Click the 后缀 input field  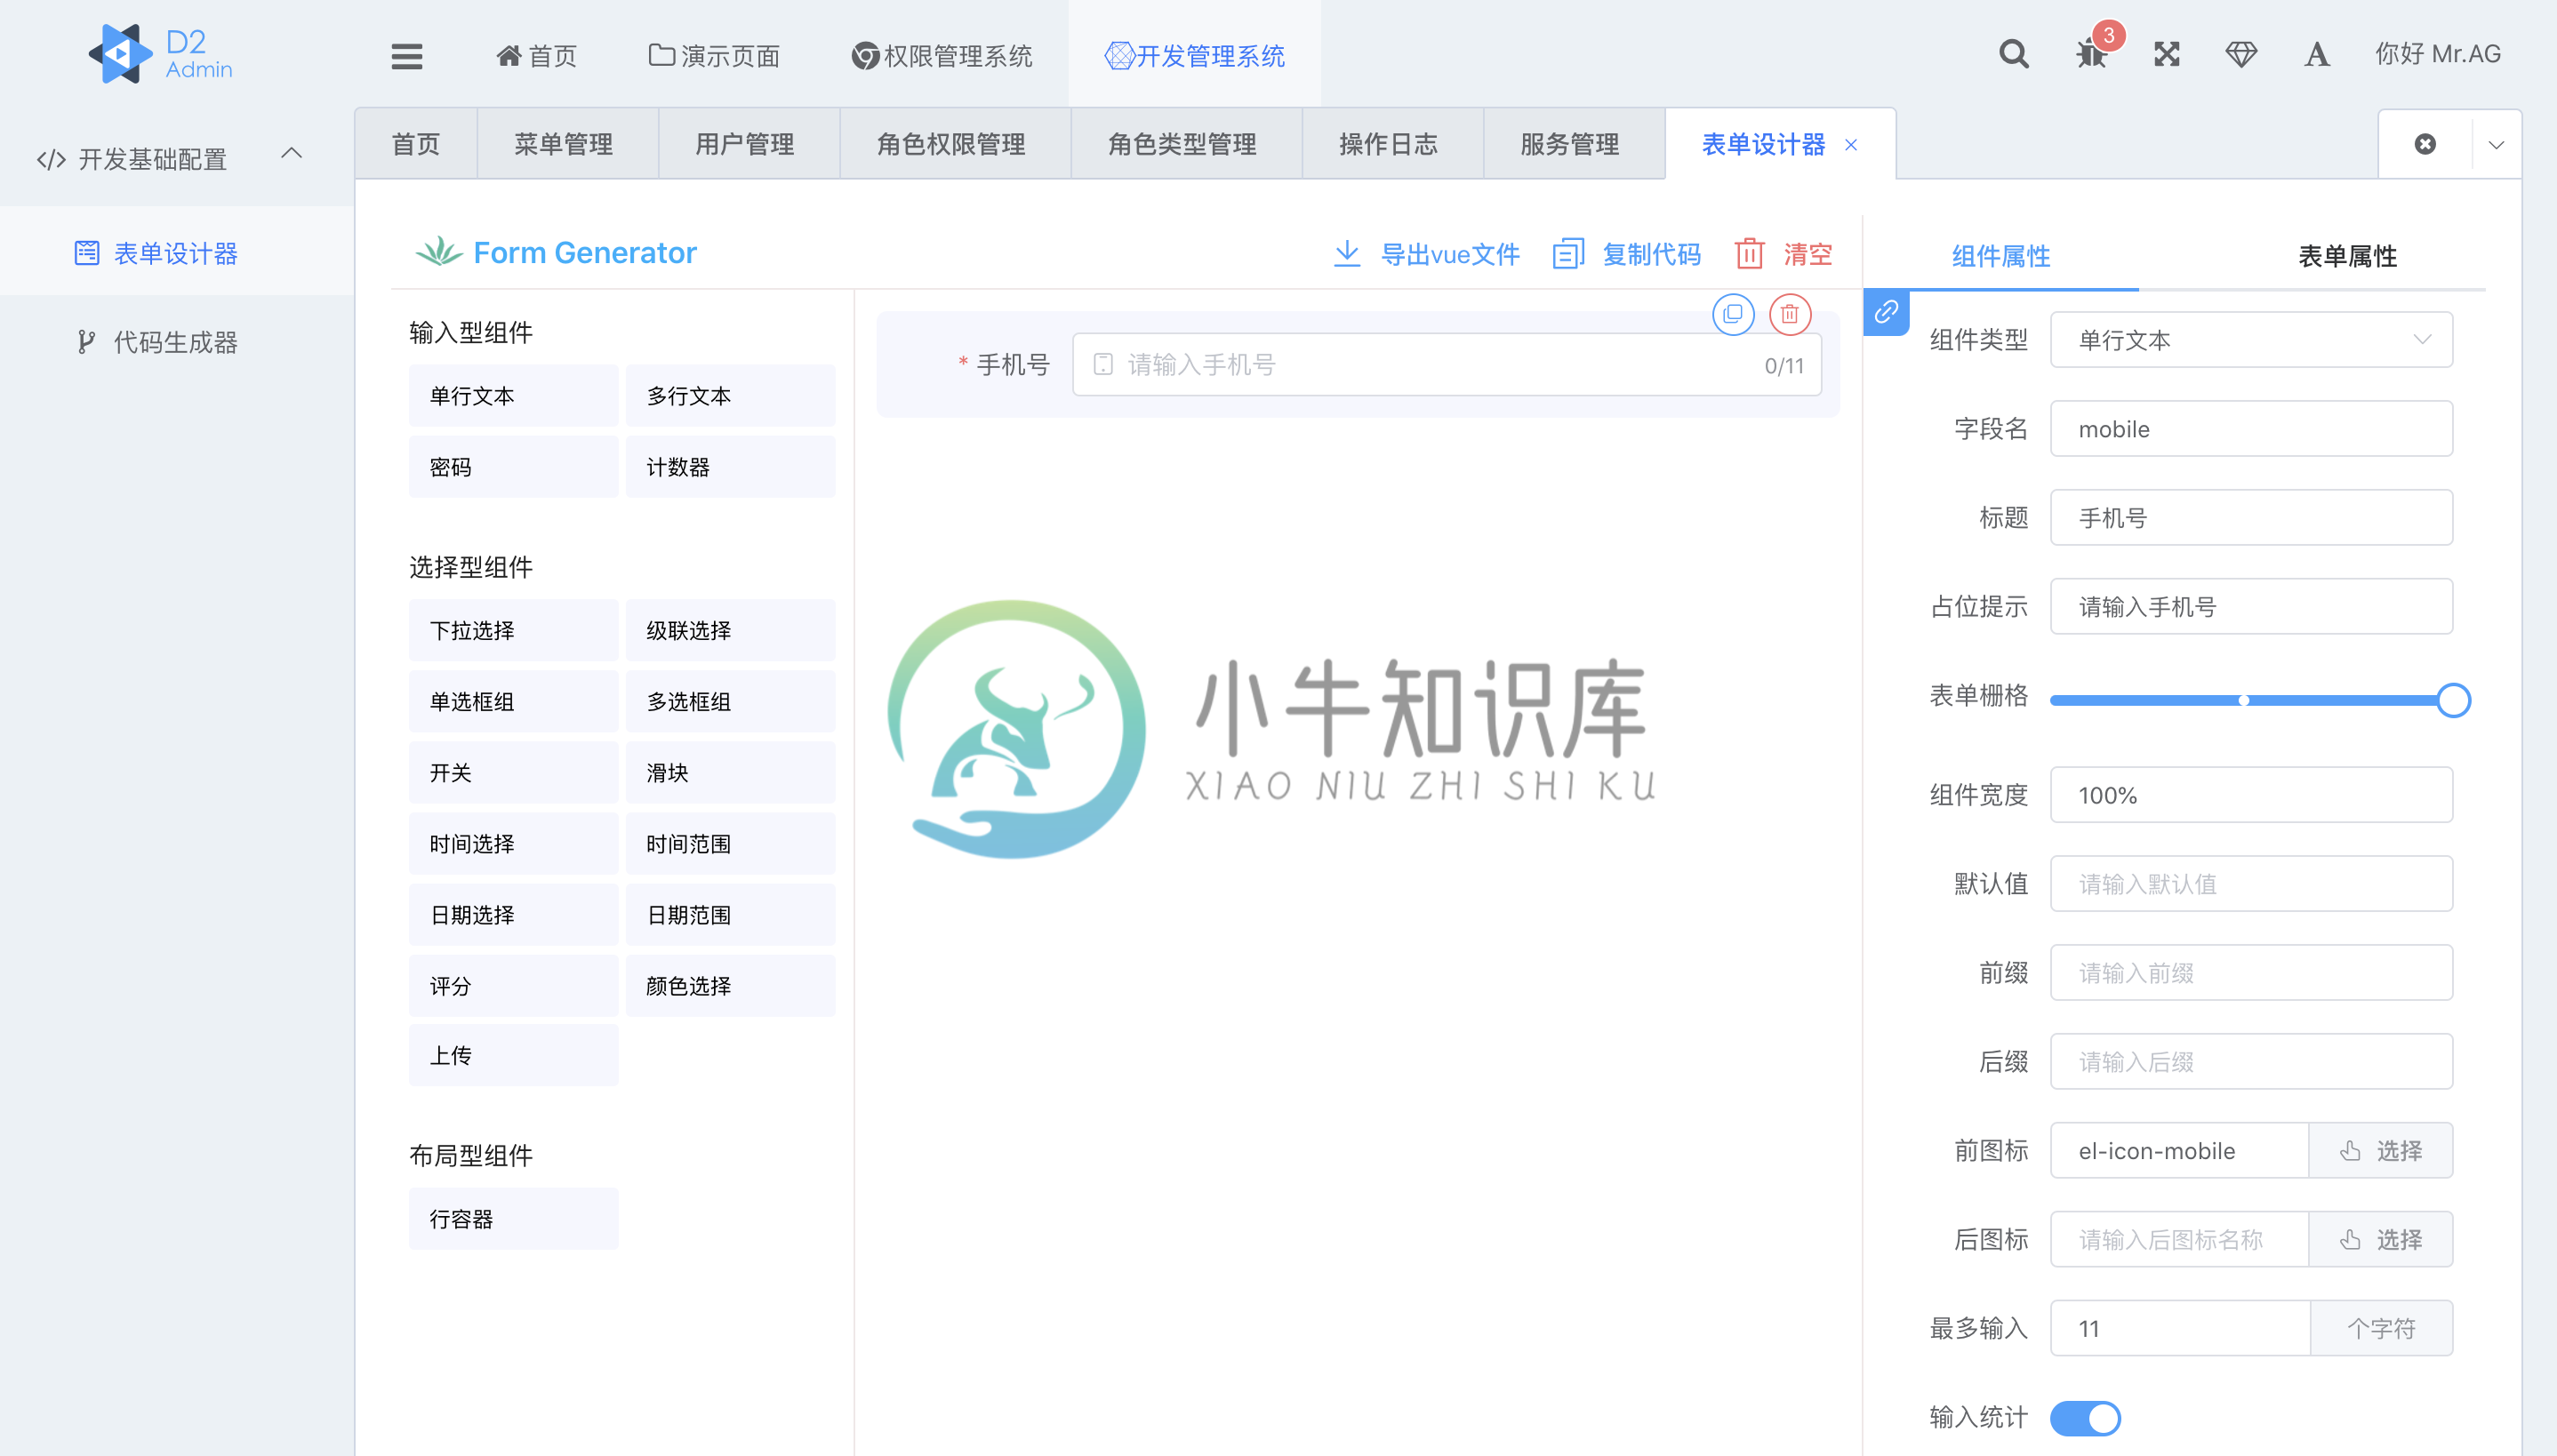2251,1062
